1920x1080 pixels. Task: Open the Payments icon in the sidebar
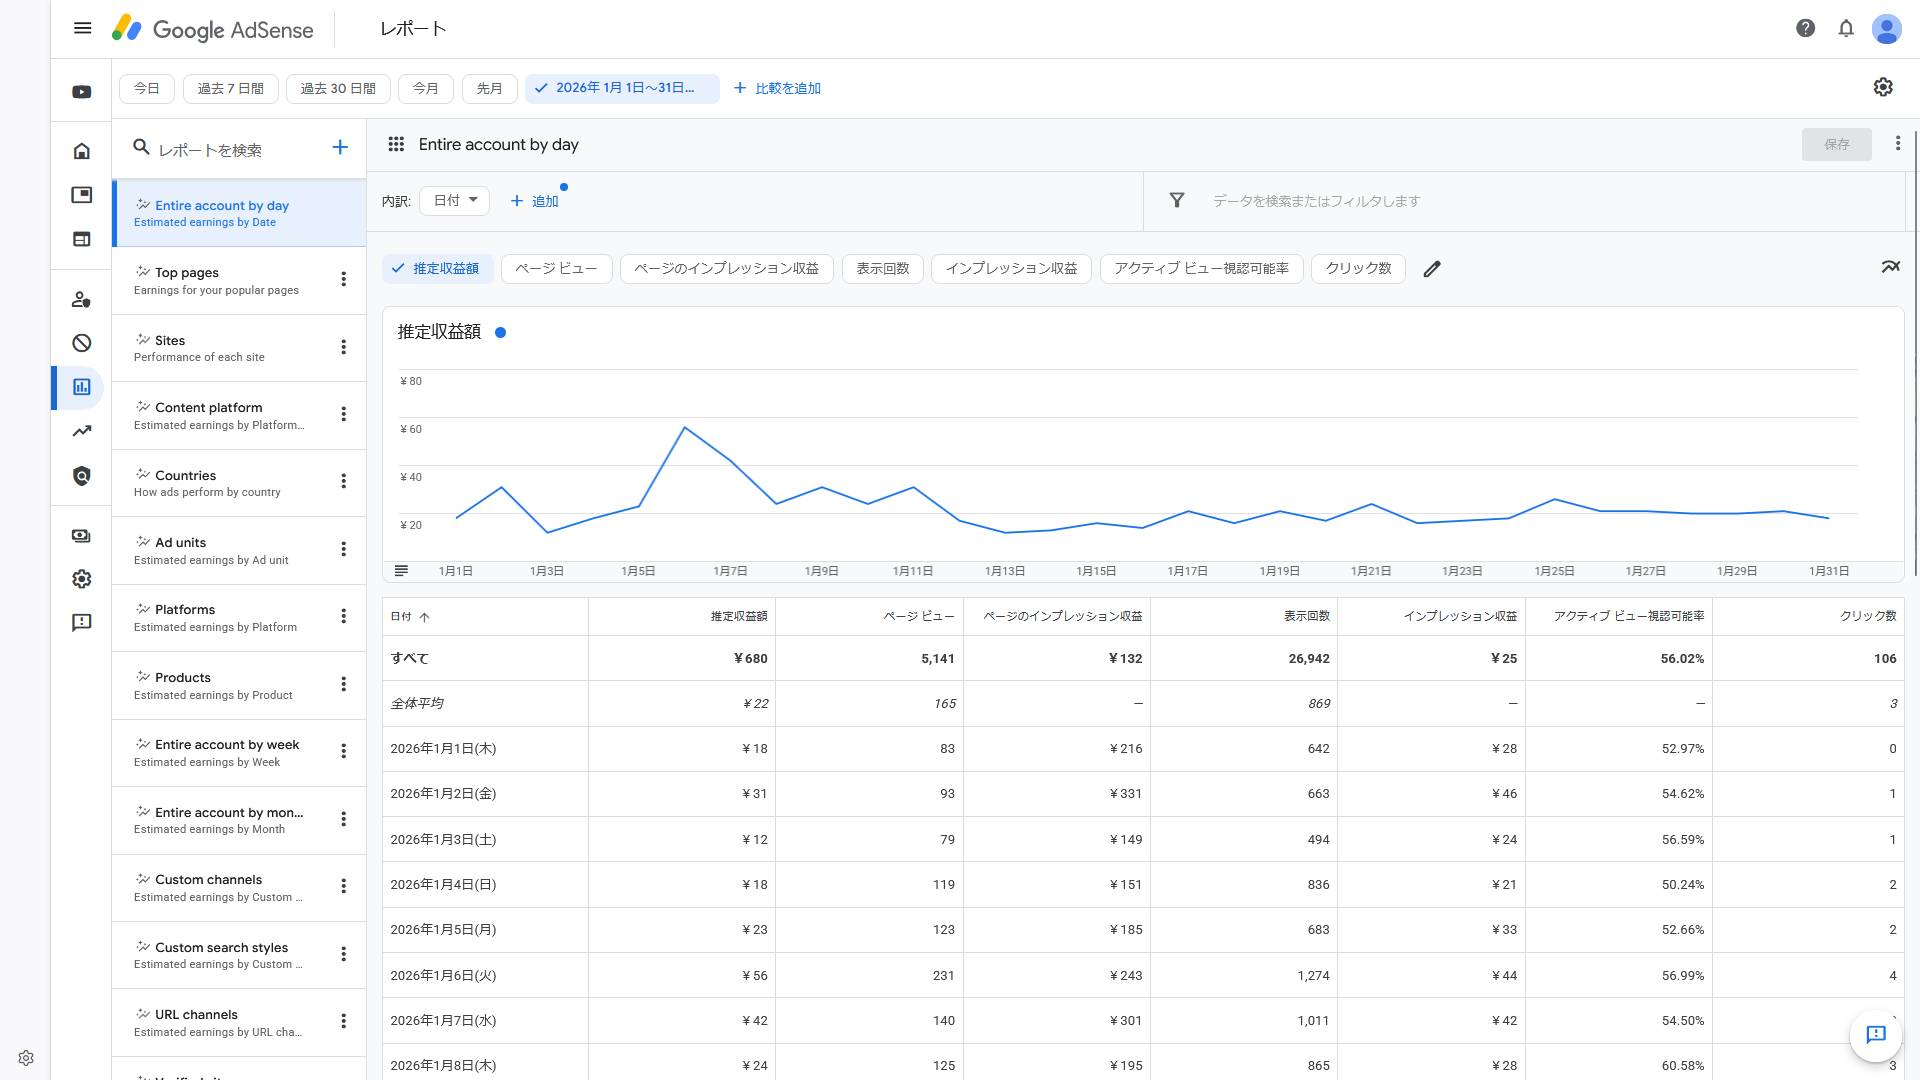coord(81,536)
